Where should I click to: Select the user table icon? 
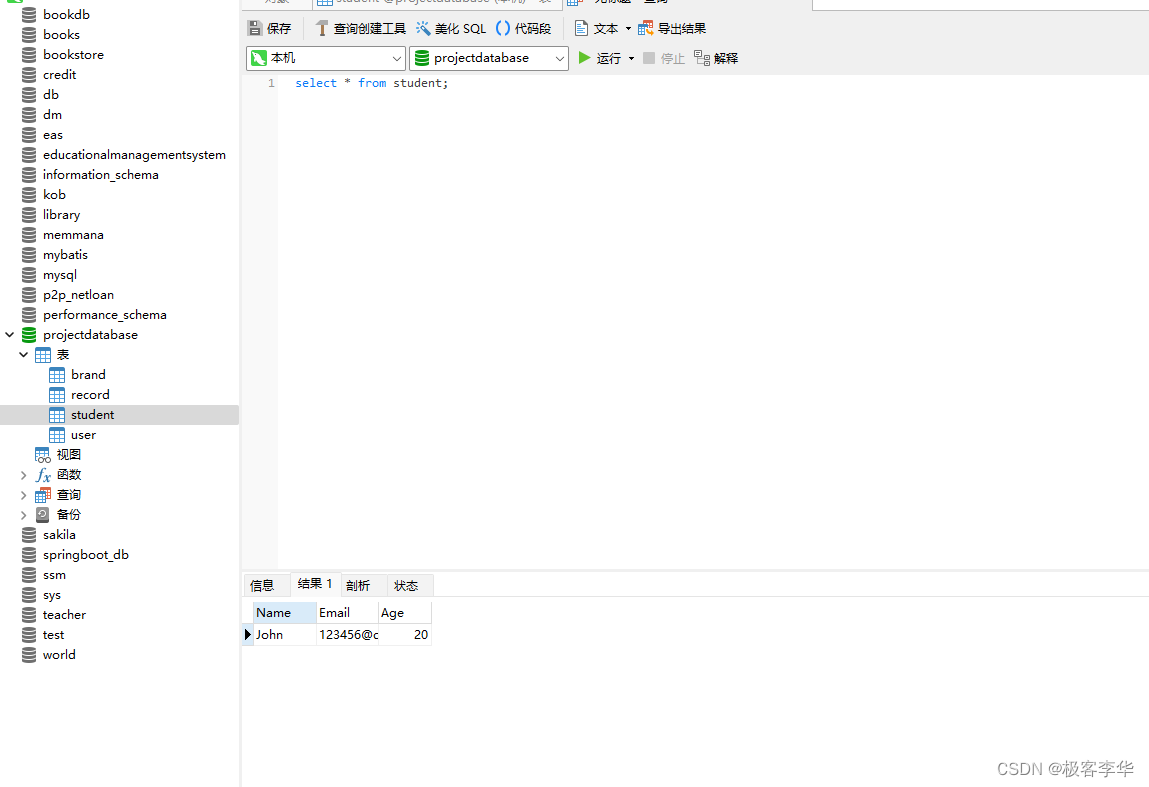[57, 435]
